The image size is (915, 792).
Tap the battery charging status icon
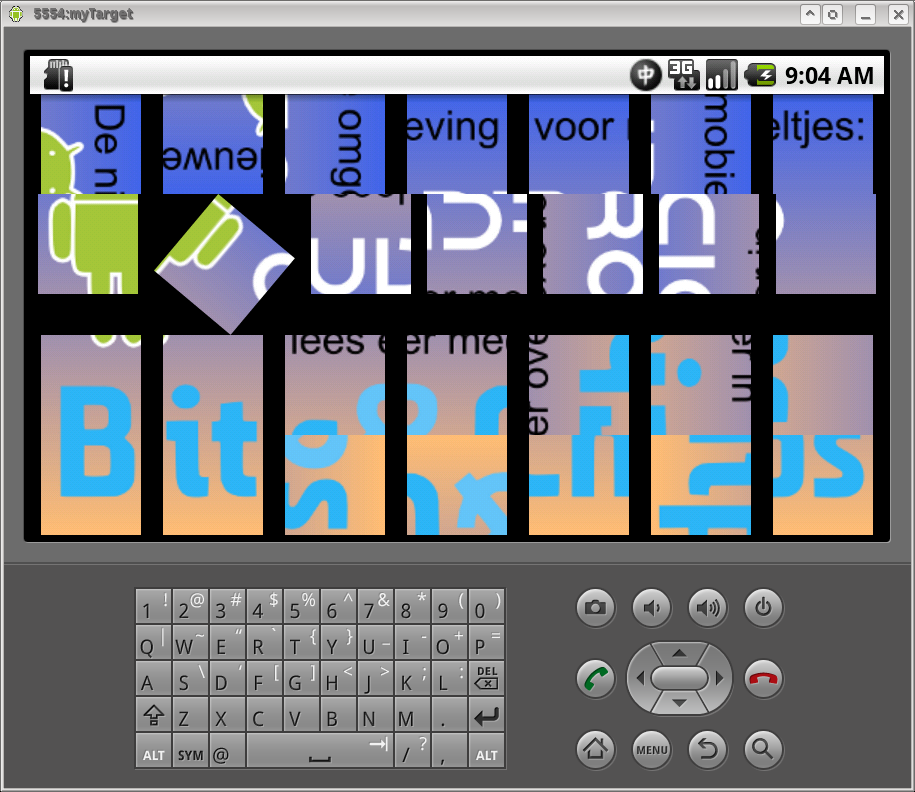[x=760, y=75]
